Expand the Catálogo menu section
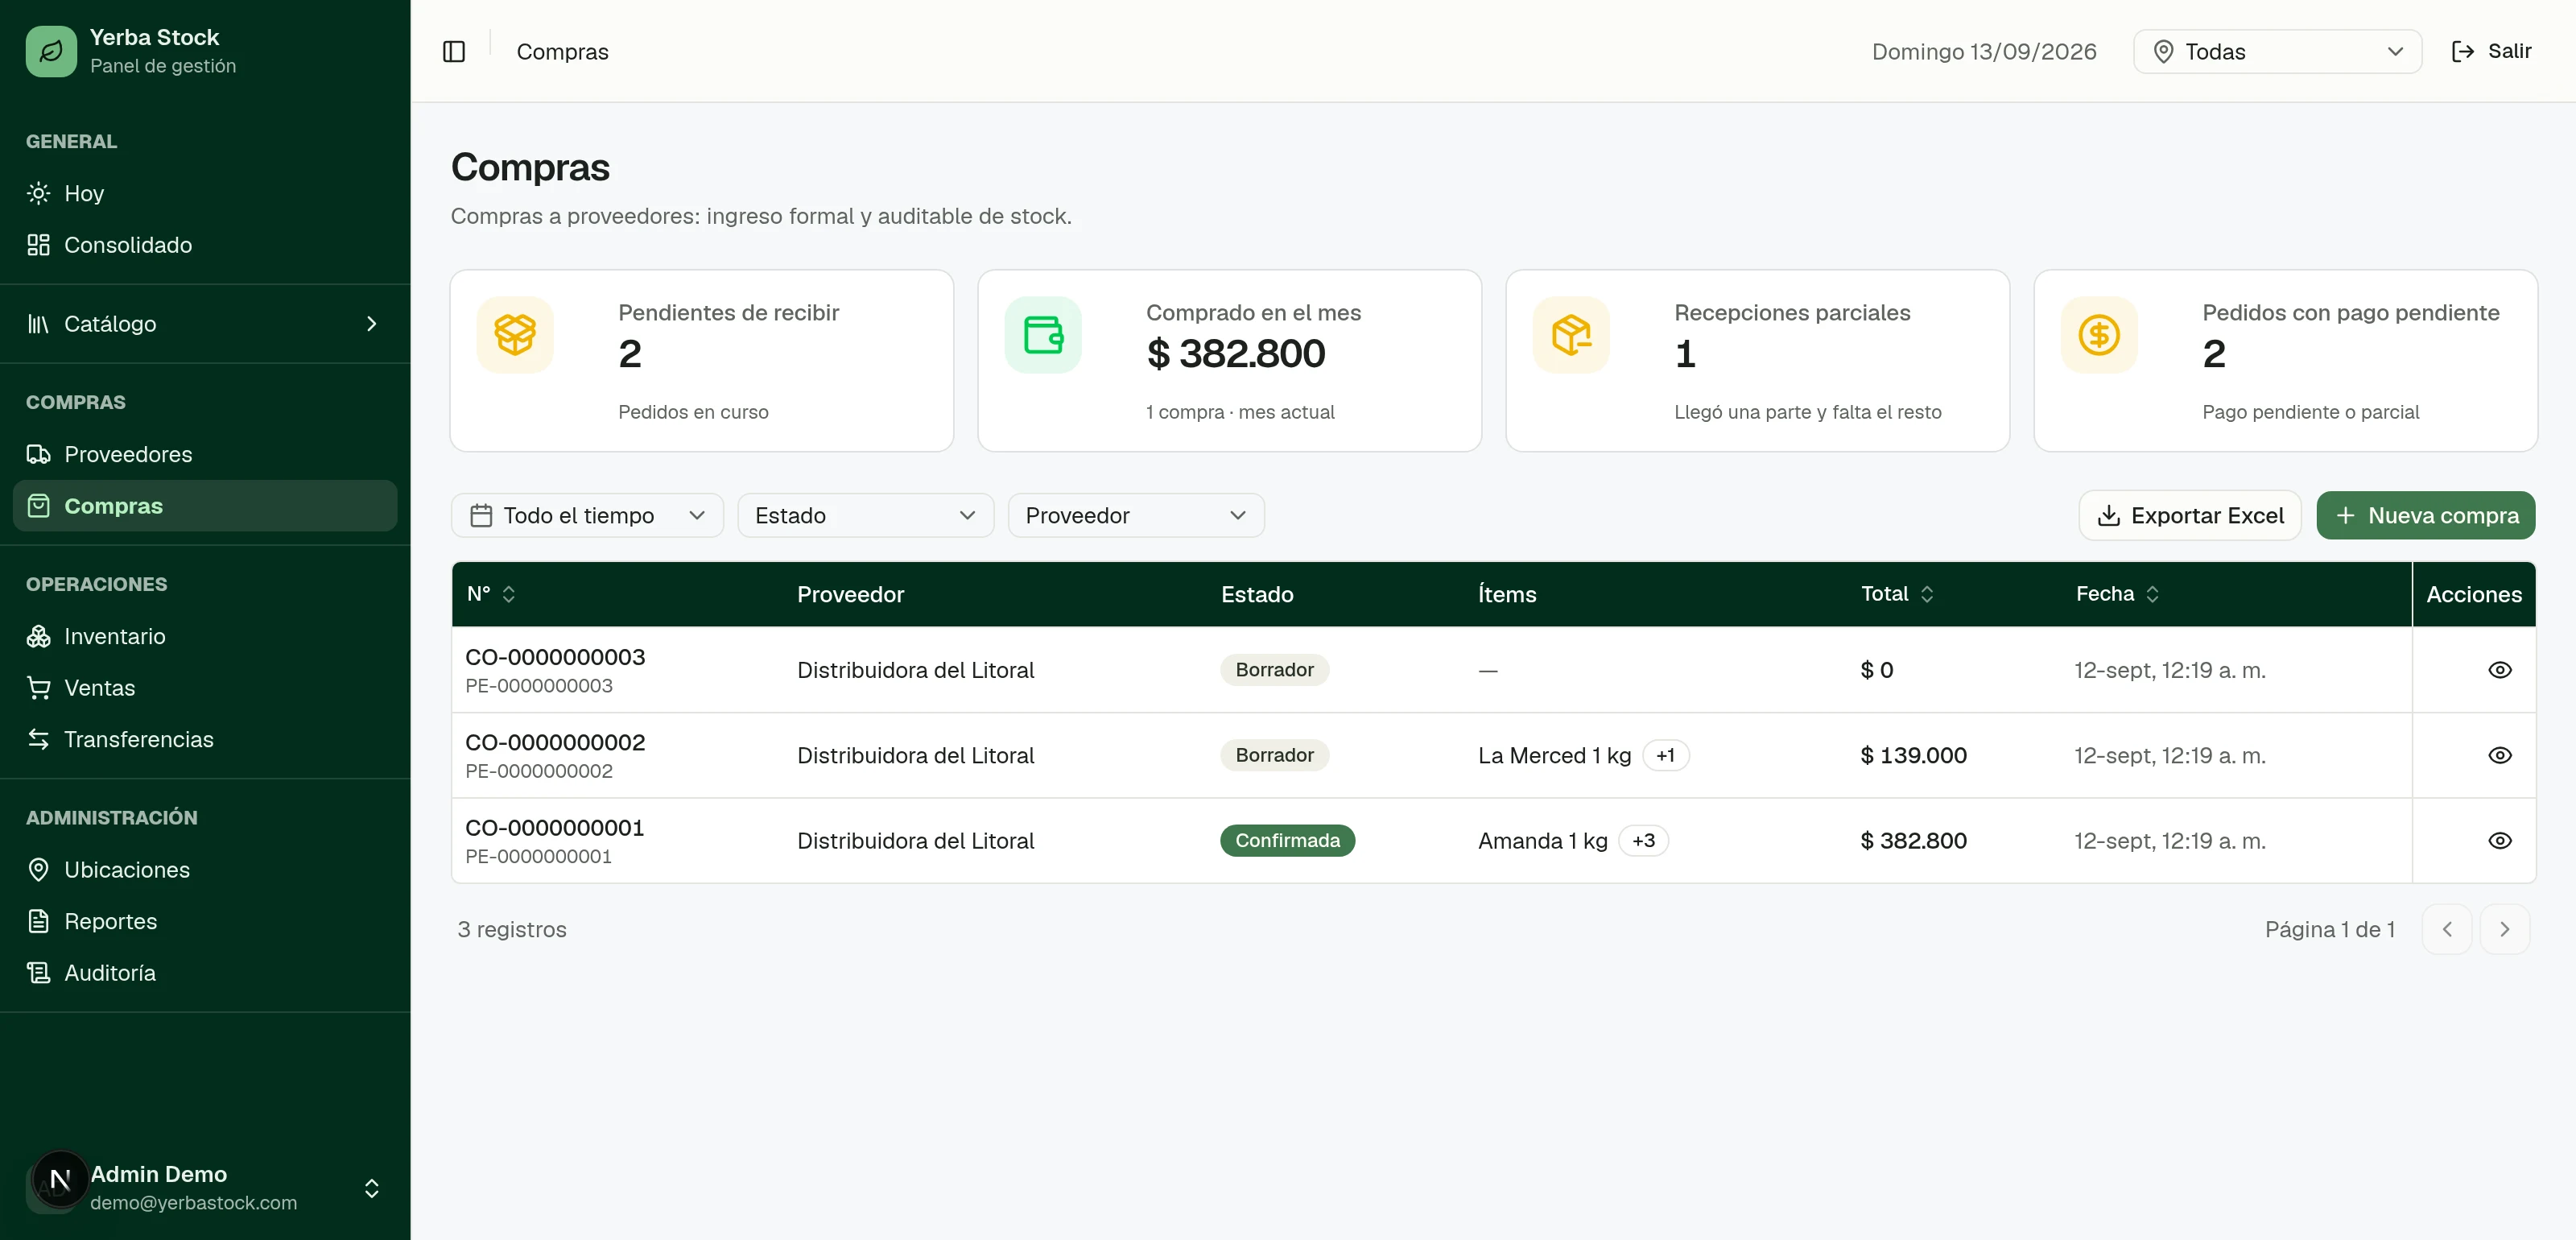This screenshot has width=2576, height=1240. (204, 323)
